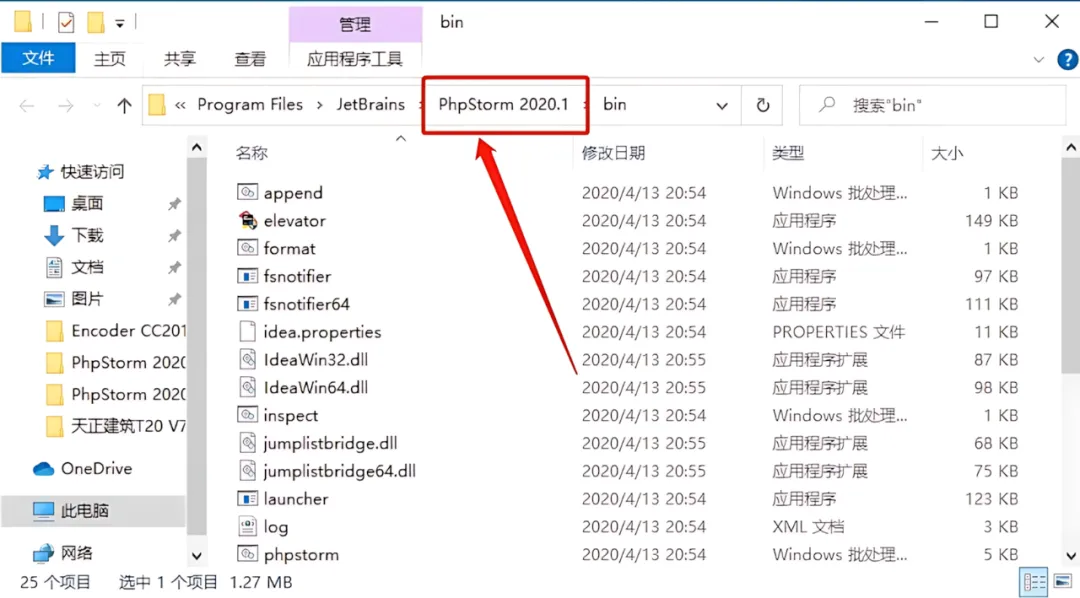
Task: Click the append batch file icon
Action: tap(247, 192)
